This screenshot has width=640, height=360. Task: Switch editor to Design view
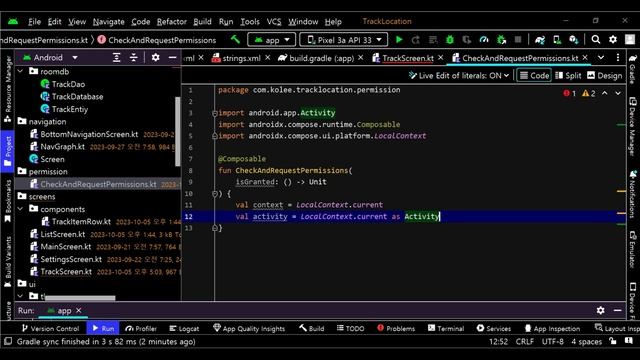(x=604, y=76)
